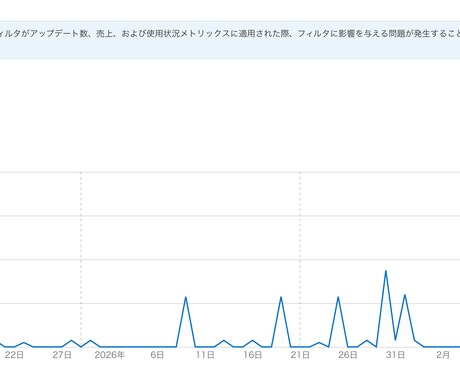Click the chart peak just before 26日
This screenshot has width=460, height=380.
pyautogui.click(x=338, y=297)
